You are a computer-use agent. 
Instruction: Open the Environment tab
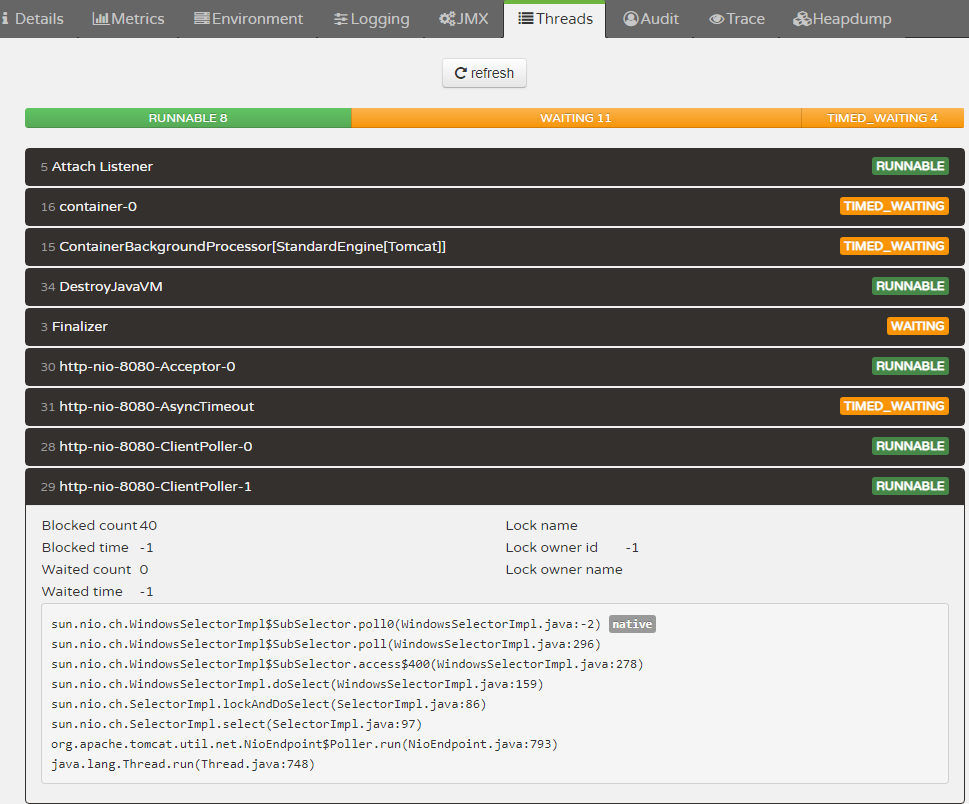(x=248, y=19)
